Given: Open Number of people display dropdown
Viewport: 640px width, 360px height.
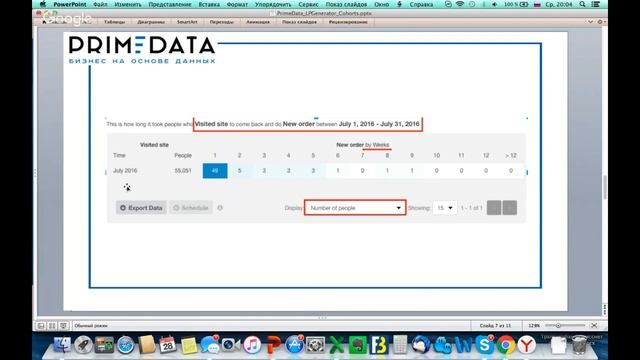Looking at the screenshot, I should coord(355,208).
